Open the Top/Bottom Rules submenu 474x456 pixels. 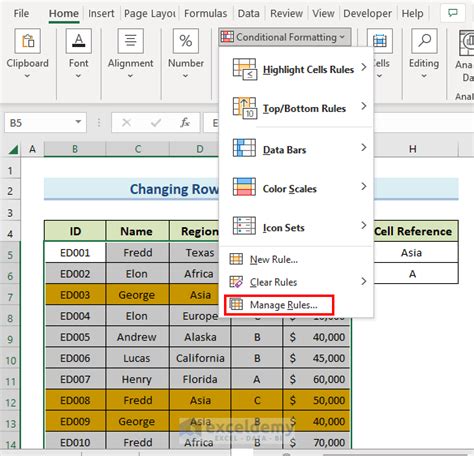[x=297, y=108]
